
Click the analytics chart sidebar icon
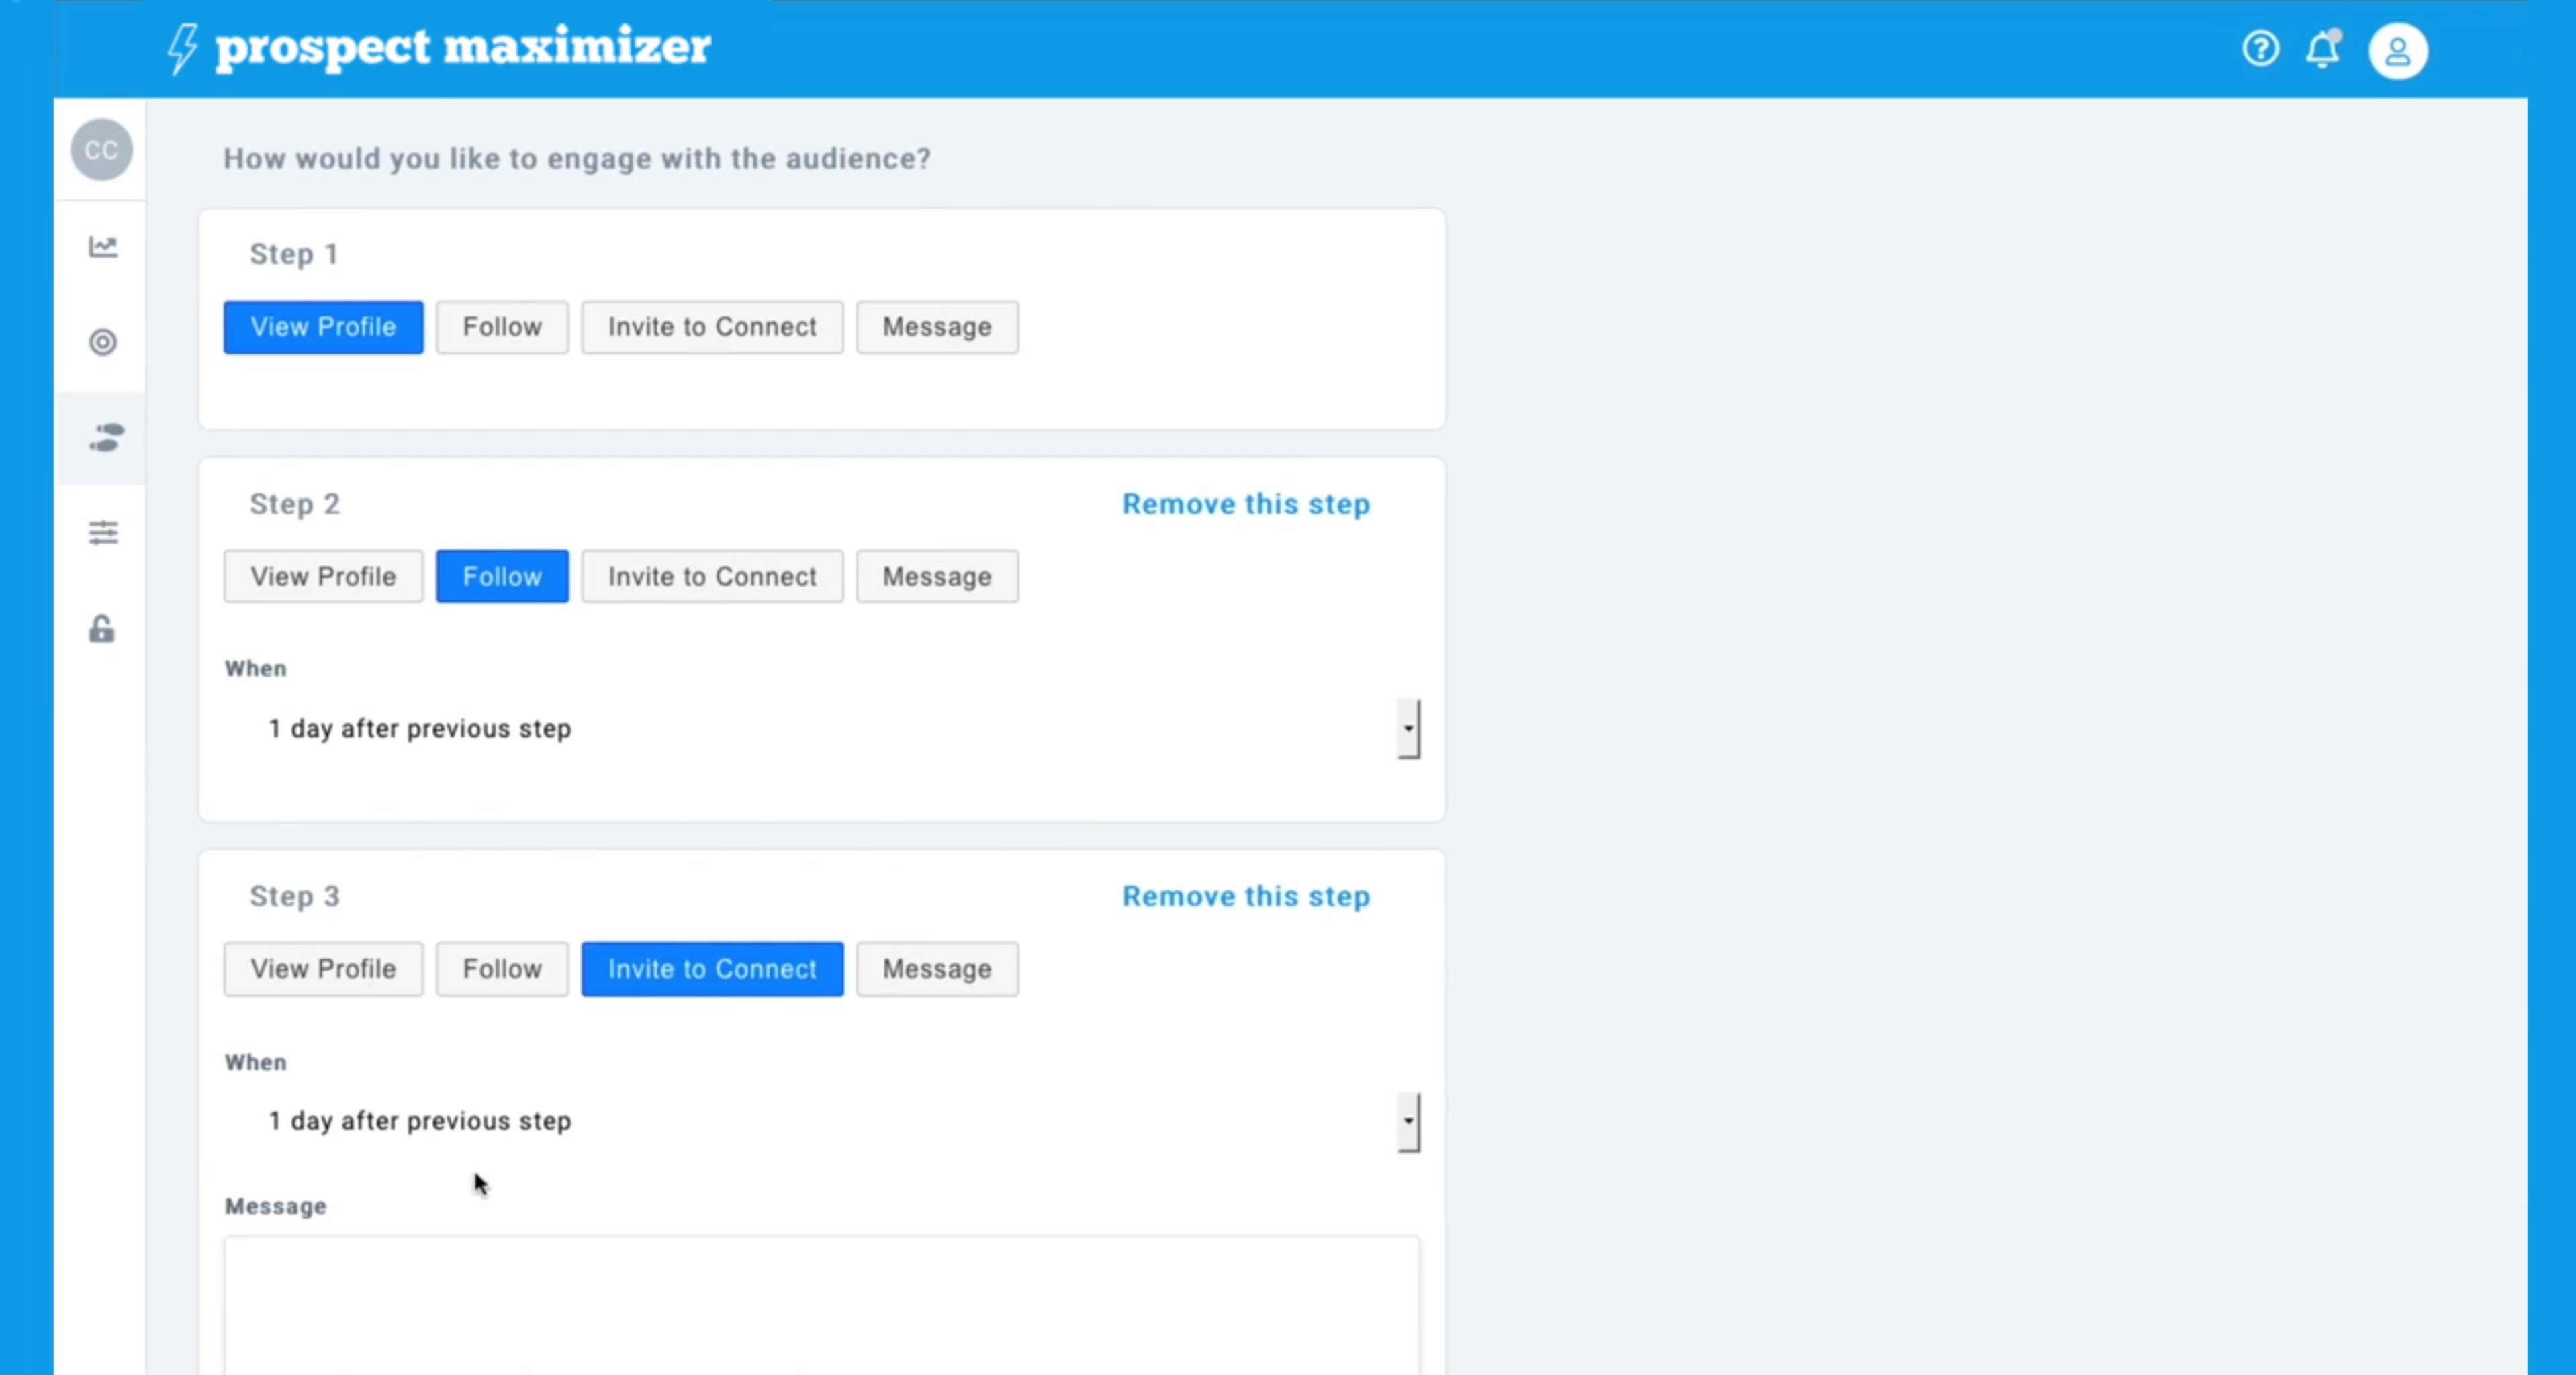102,245
